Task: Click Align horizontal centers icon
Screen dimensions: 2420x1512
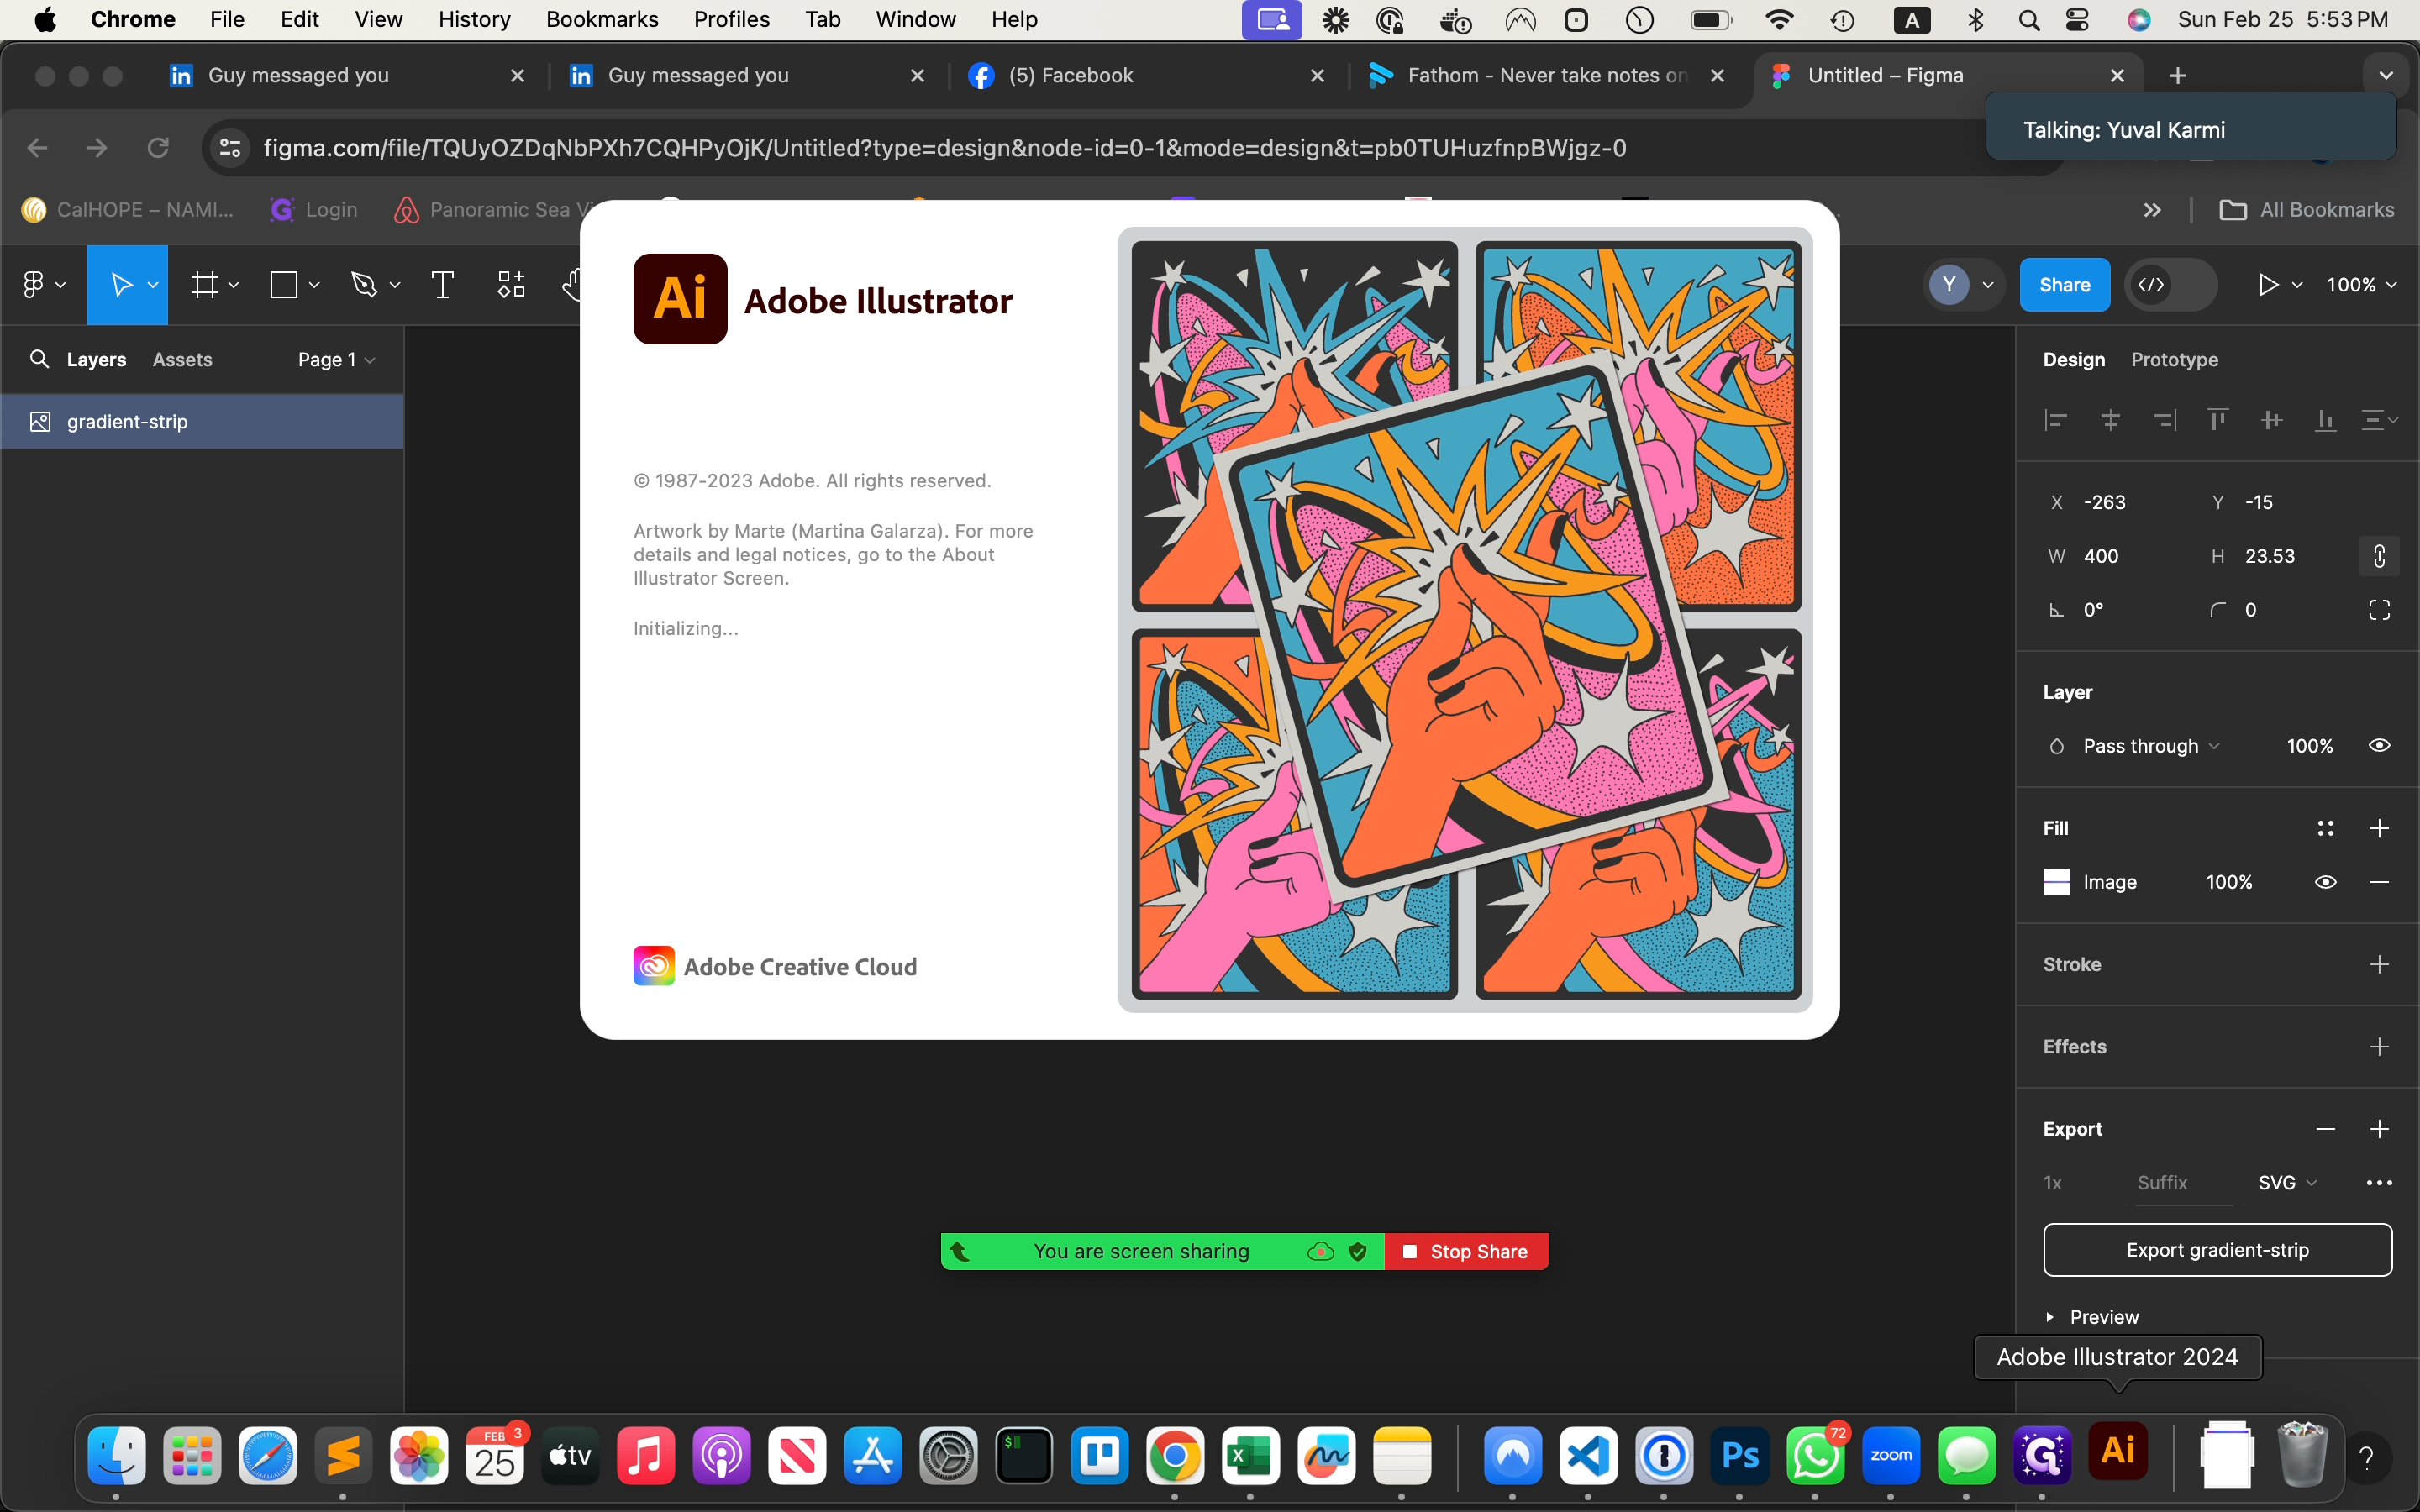Action: 2110,420
